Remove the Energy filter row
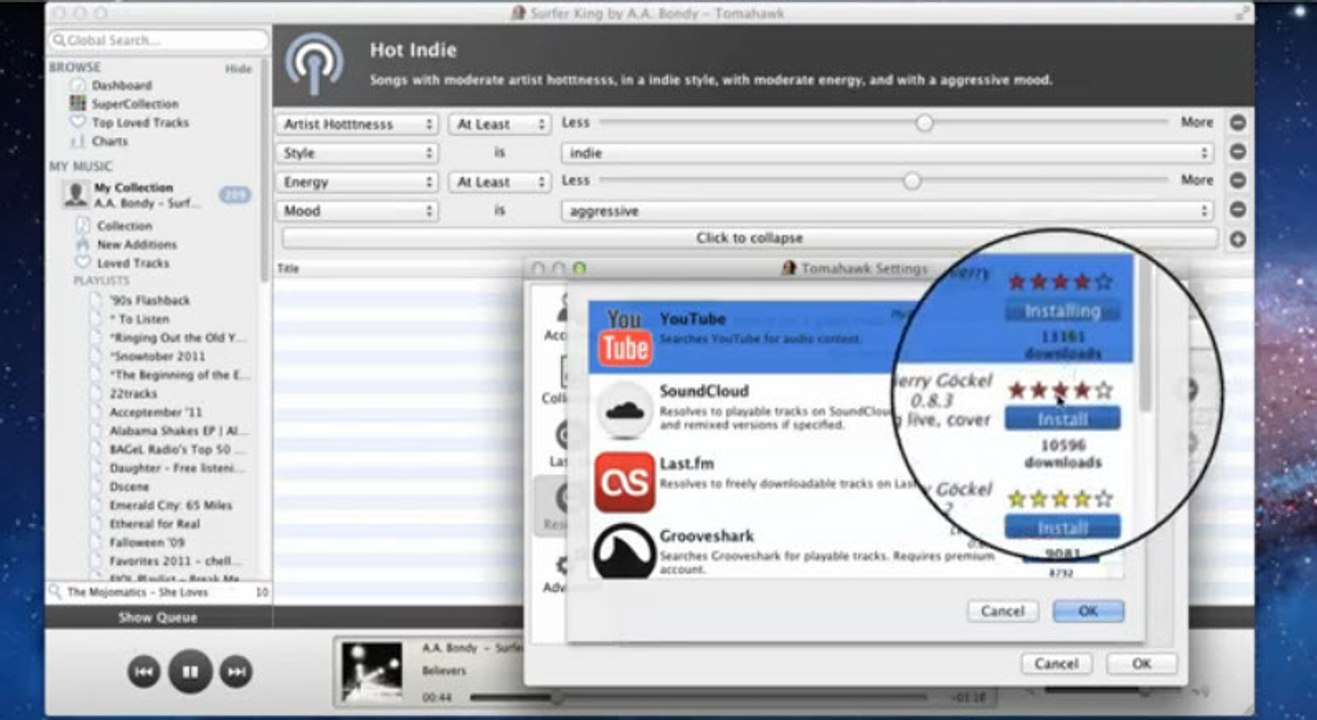Viewport: 1317px width, 720px height. click(1237, 182)
